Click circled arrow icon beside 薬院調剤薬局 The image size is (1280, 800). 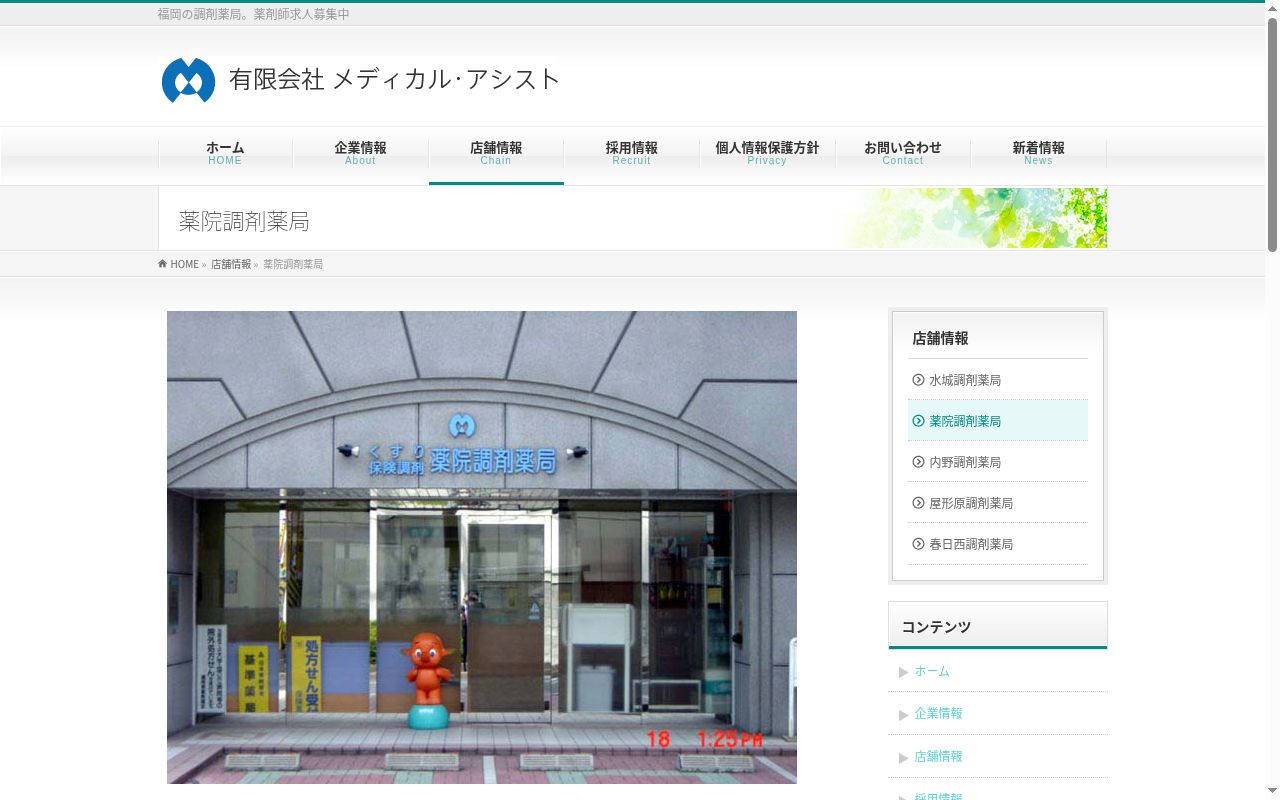point(918,421)
